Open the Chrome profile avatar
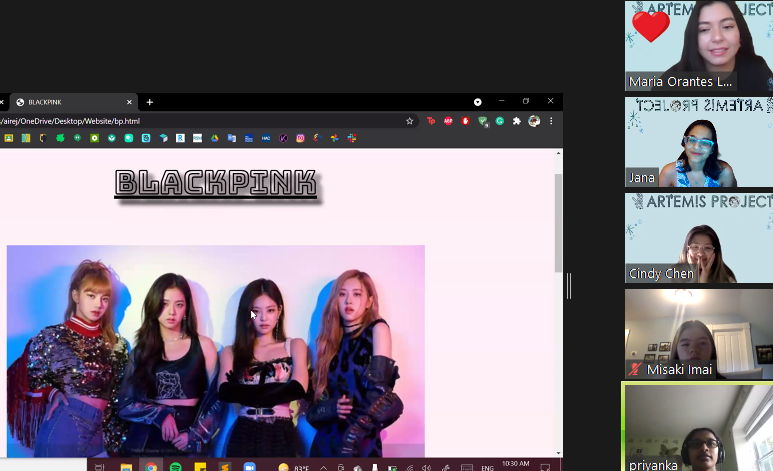The width and height of the screenshot is (773, 471). (534, 121)
